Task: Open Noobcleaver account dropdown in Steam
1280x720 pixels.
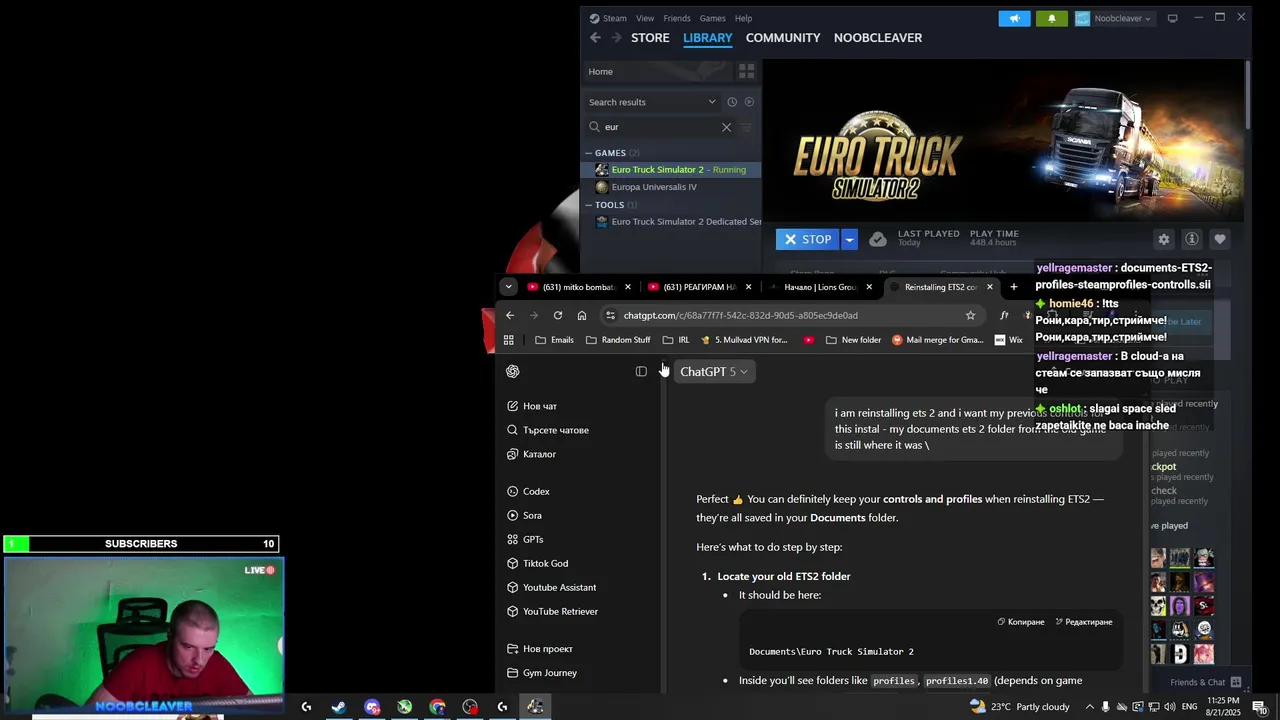Action: coord(1113,18)
